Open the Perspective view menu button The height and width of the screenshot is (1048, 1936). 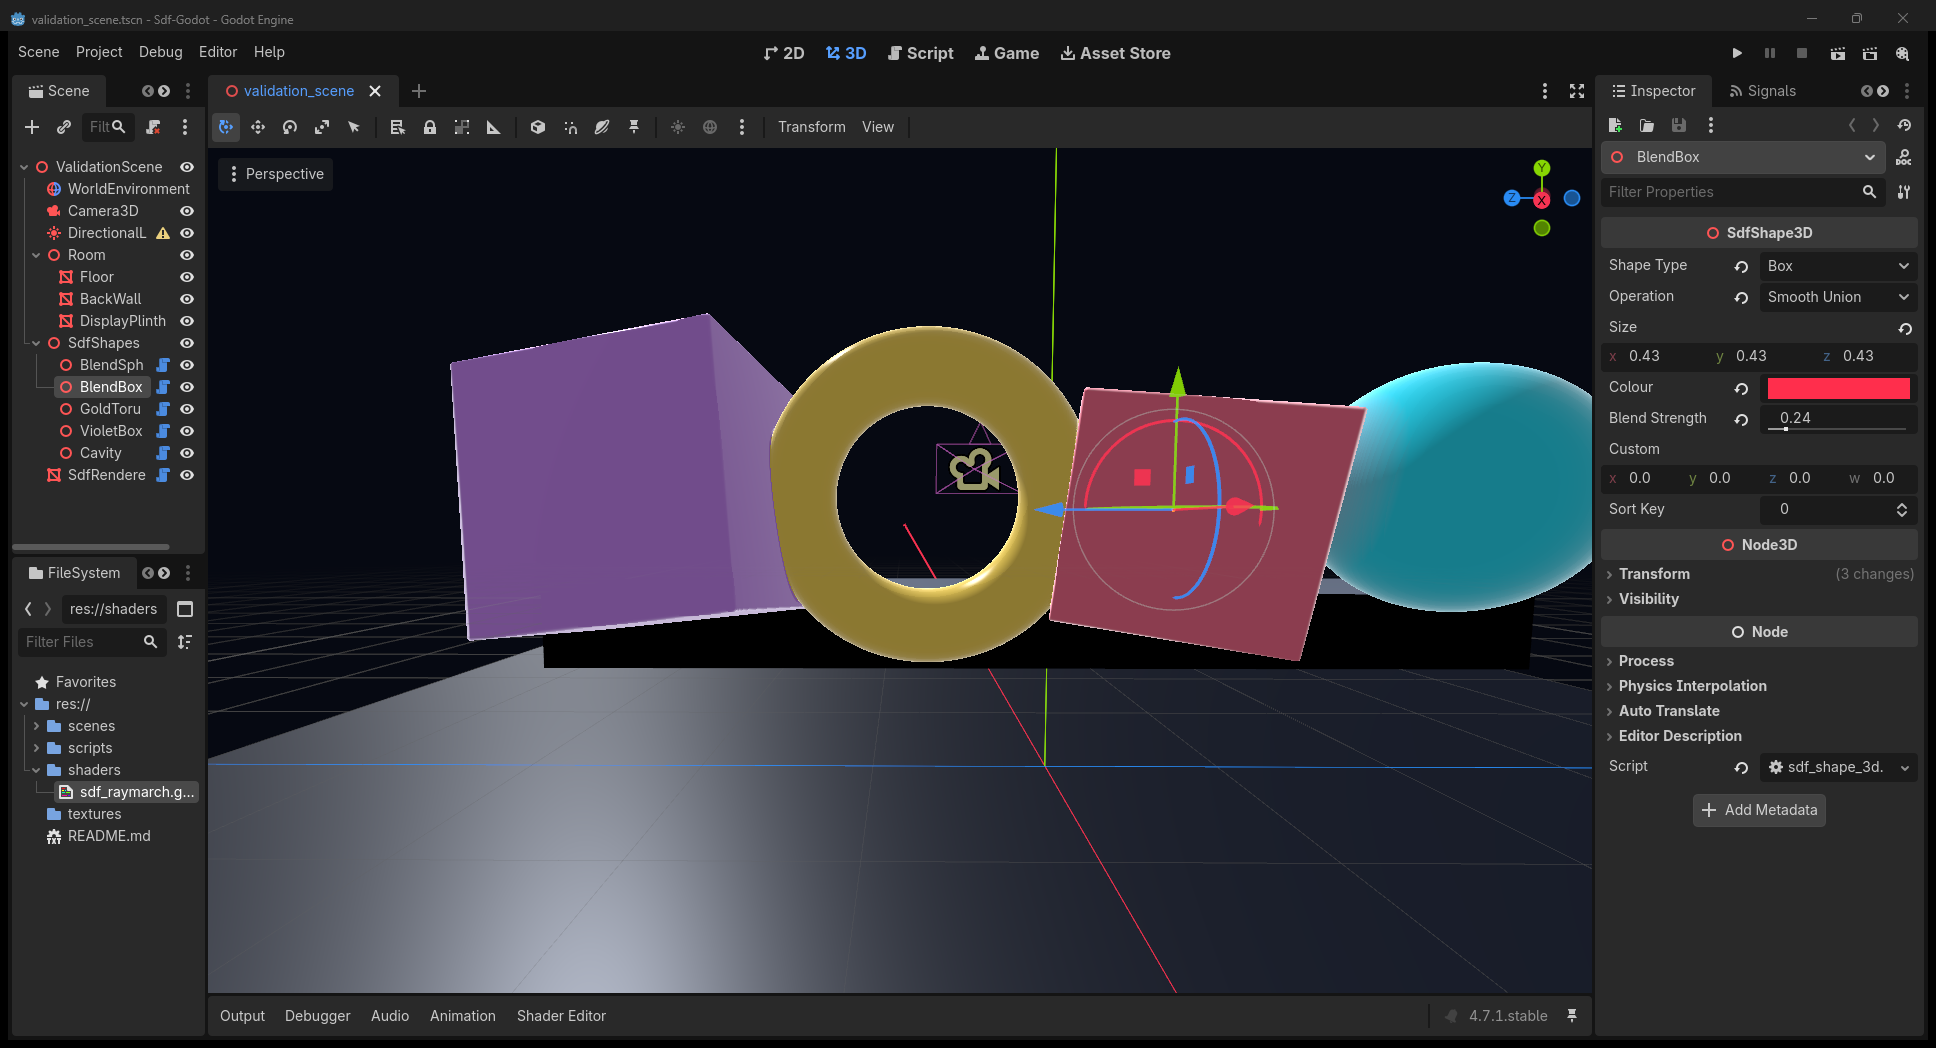pyautogui.click(x=276, y=174)
